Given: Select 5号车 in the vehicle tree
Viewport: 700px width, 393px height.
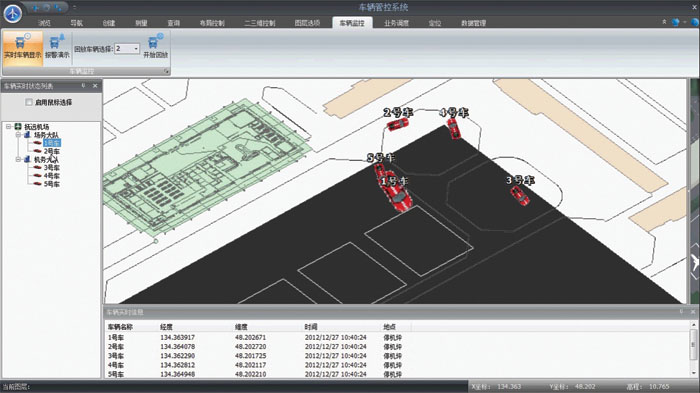Looking at the screenshot, I should coord(51,184).
